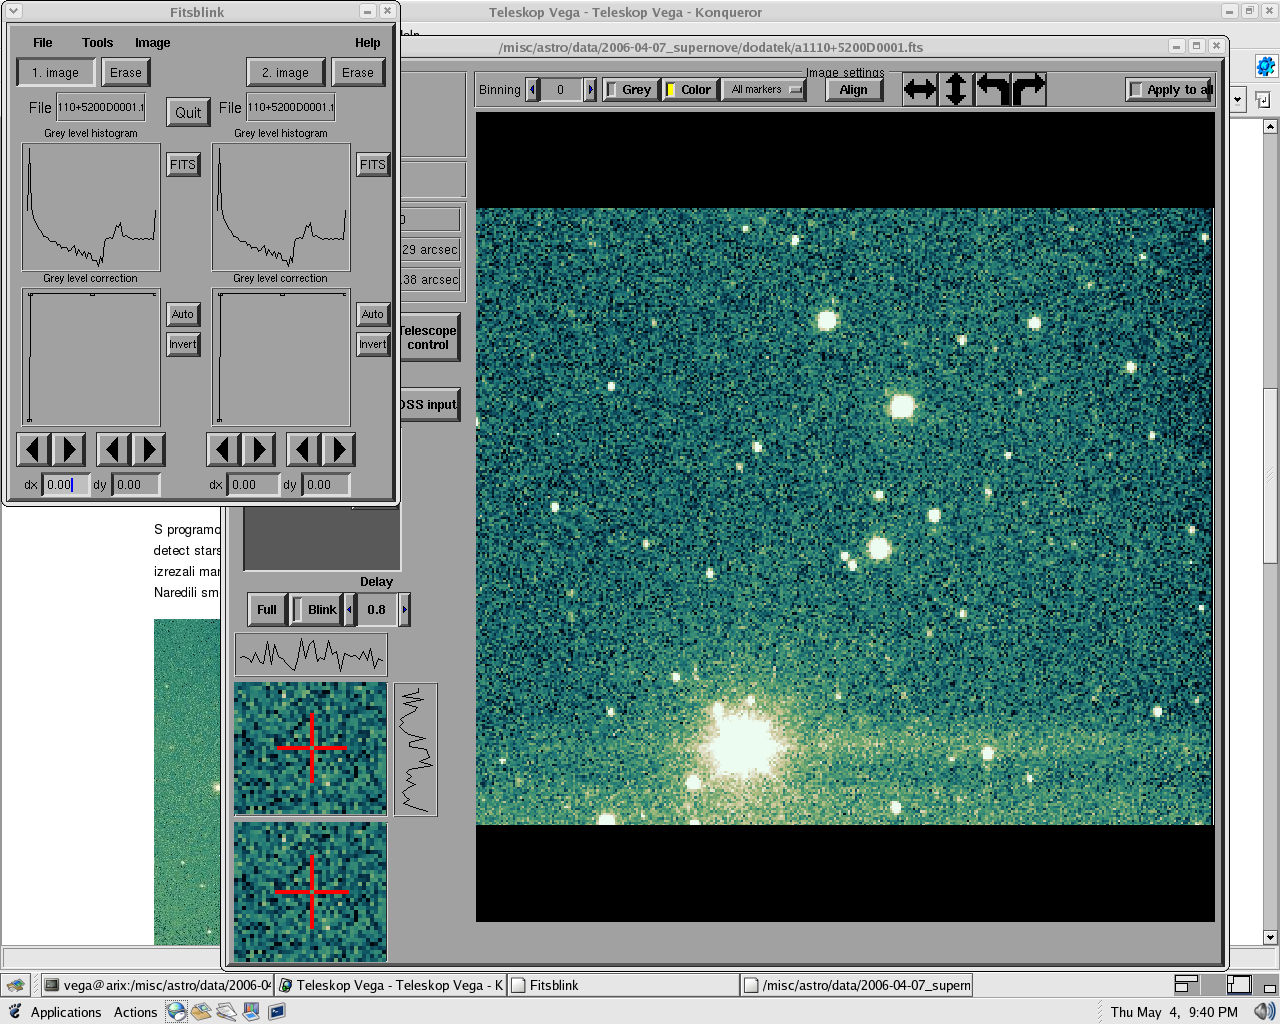
Task: Click the dy input field for image 1
Action: click(x=136, y=485)
